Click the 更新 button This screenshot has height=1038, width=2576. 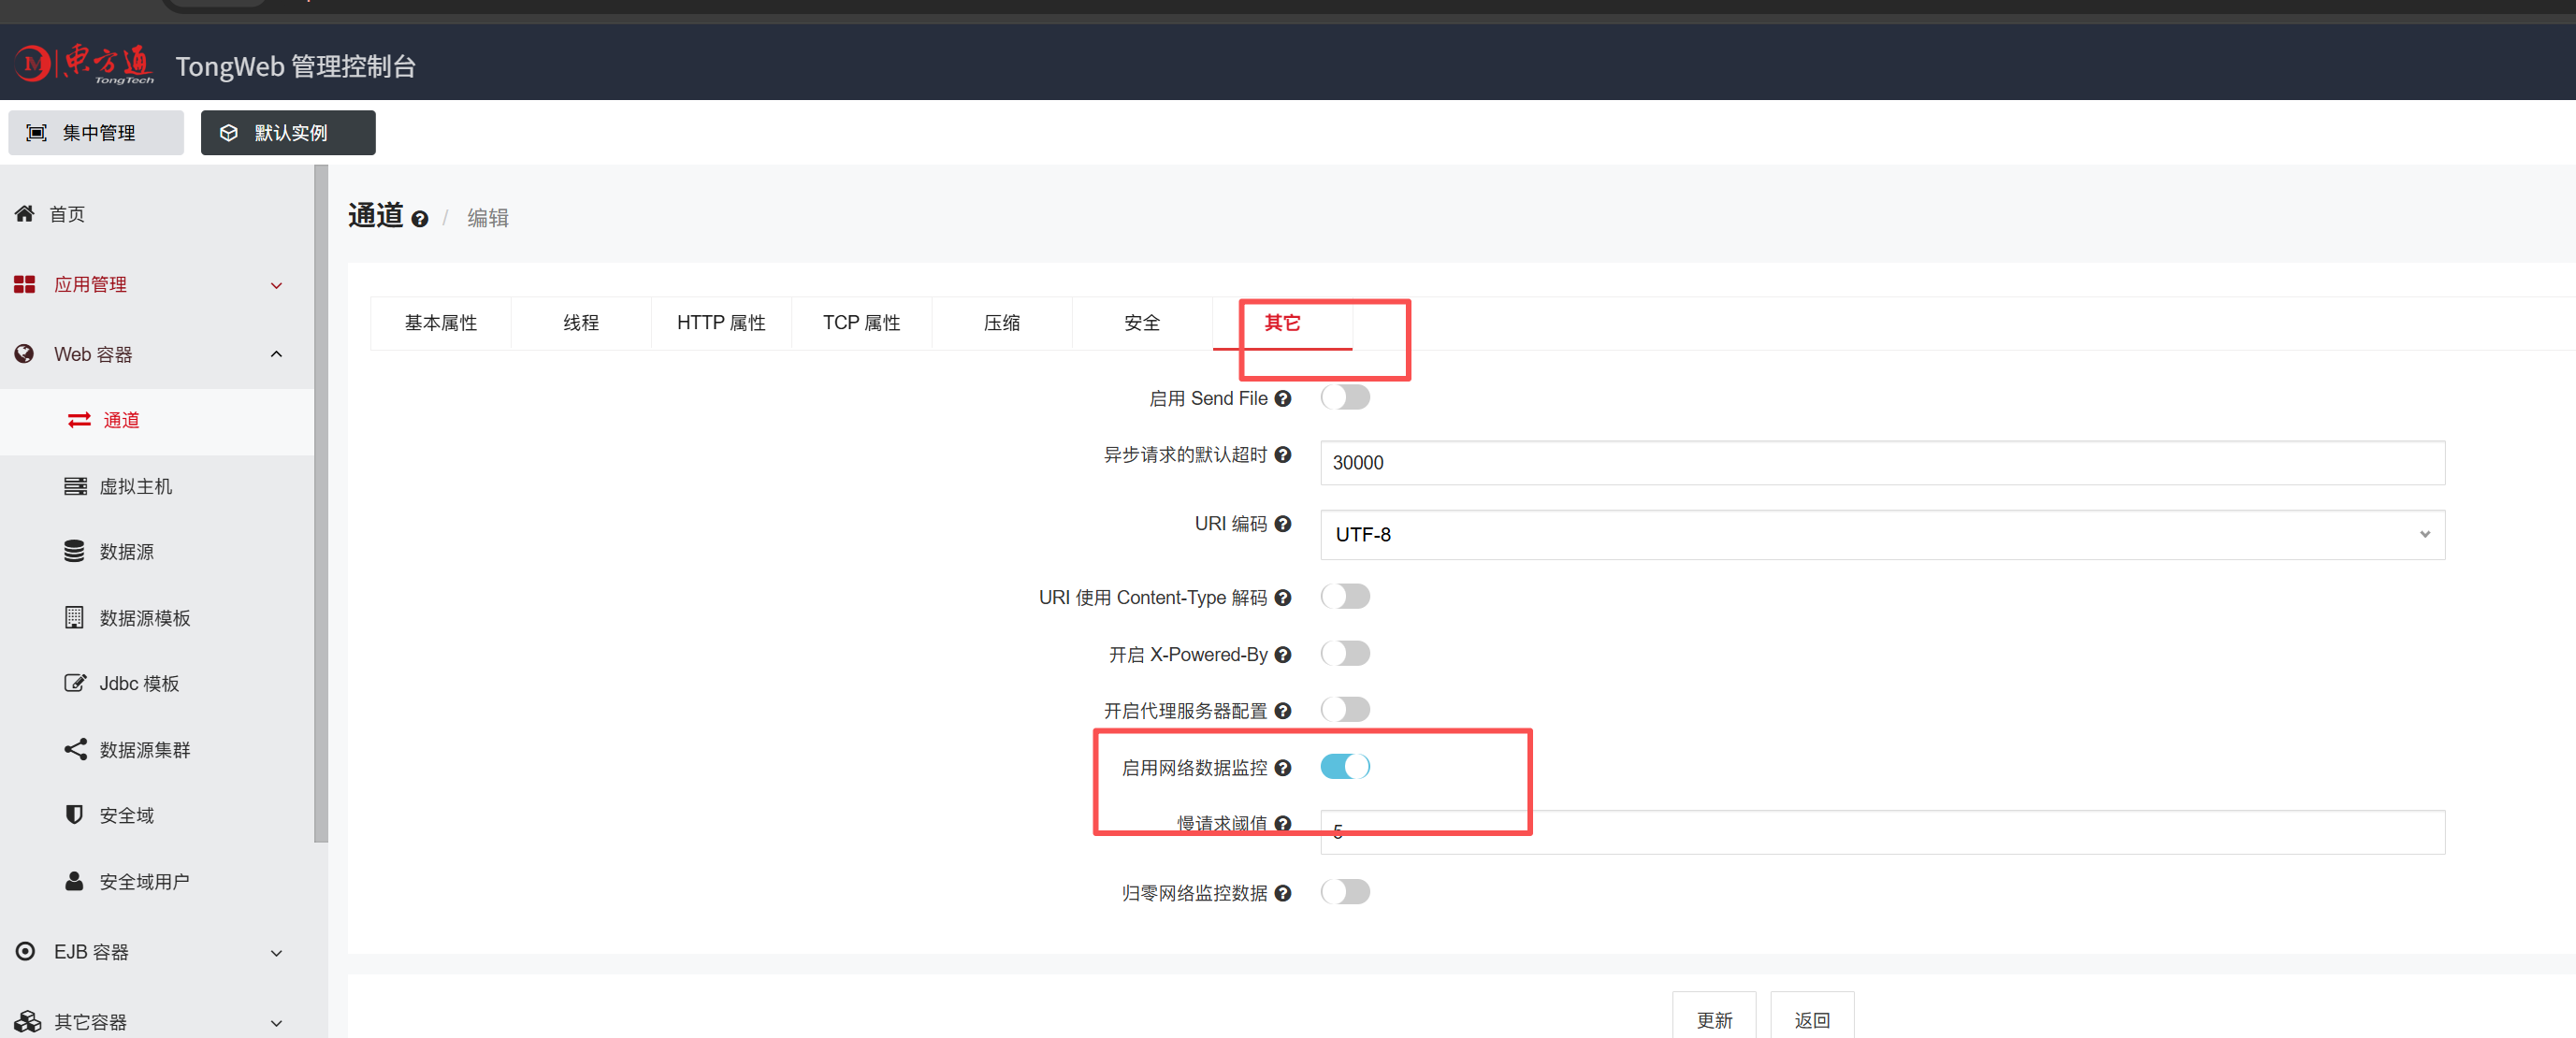[1714, 1018]
